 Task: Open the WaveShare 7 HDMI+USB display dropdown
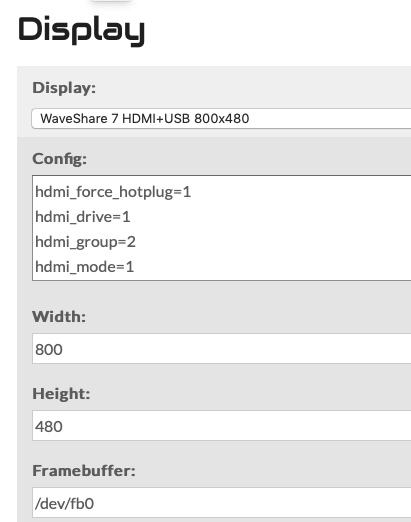coord(221,118)
